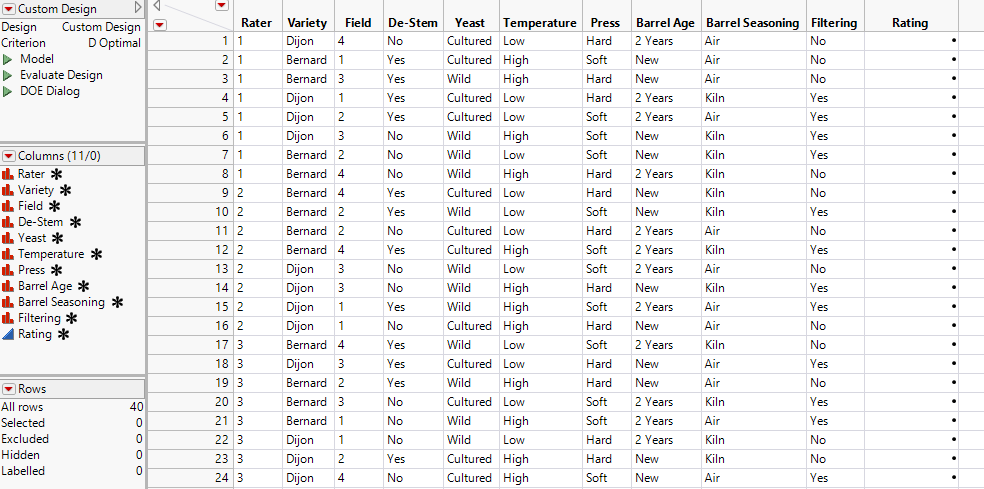Click the Filtering nominal column icon
This screenshot has width=984, height=489.
click(x=8, y=318)
